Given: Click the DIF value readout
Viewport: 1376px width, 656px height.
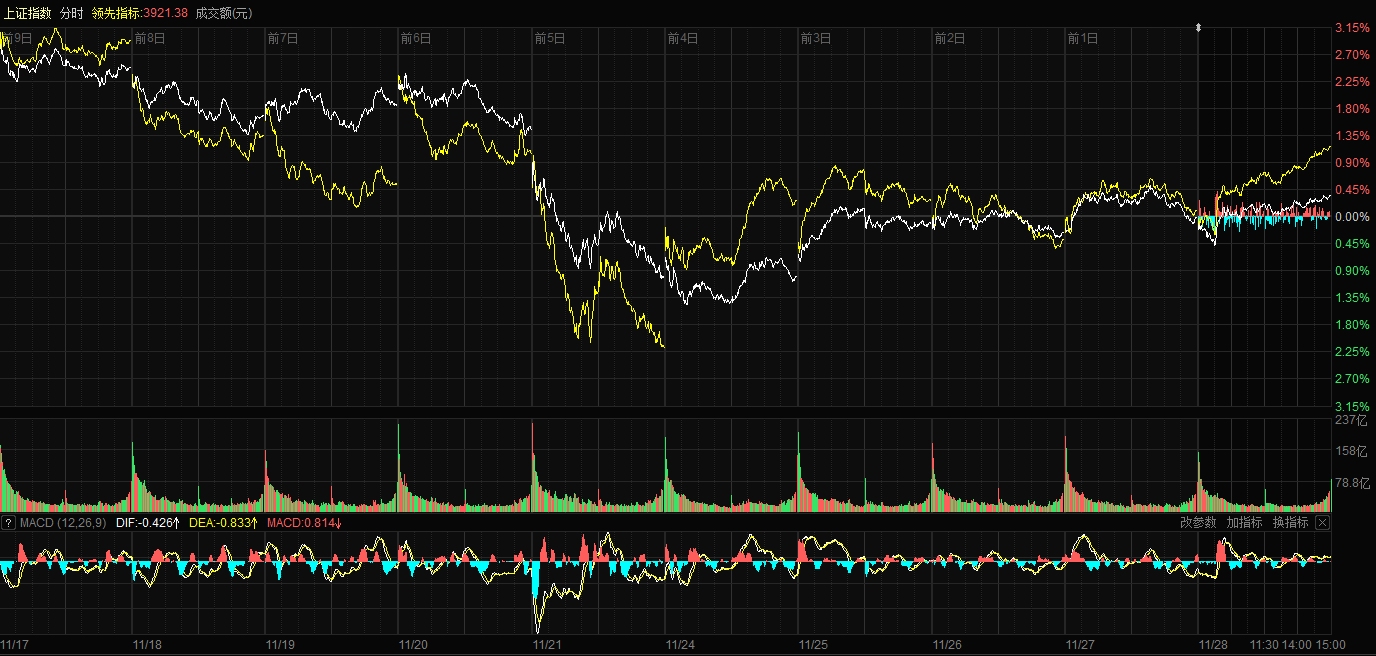Looking at the screenshot, I should point(147,523).
